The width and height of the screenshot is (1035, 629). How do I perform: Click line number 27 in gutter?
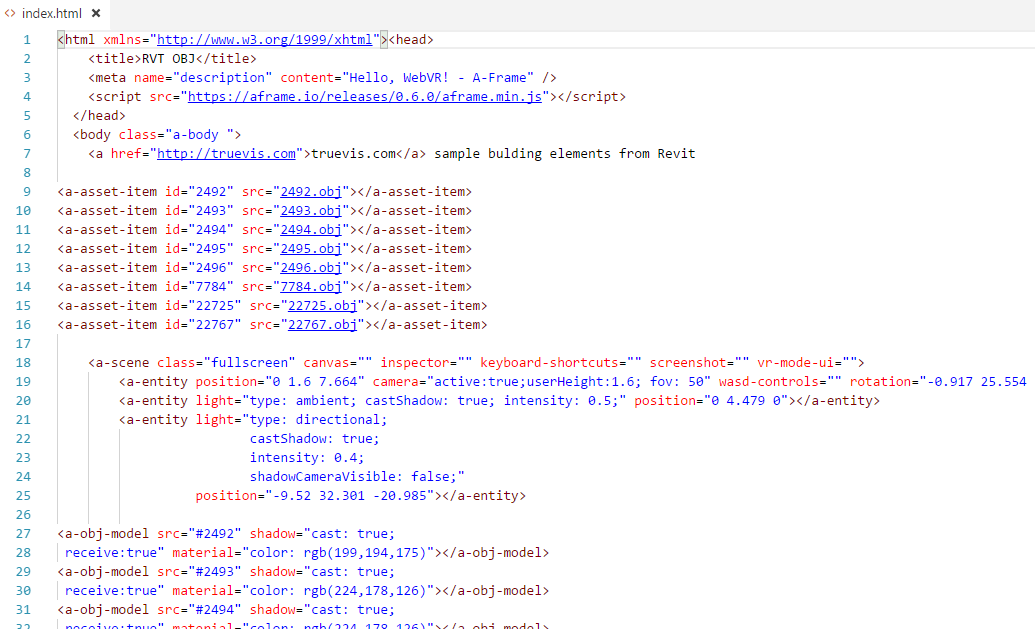tap(23, 533)
